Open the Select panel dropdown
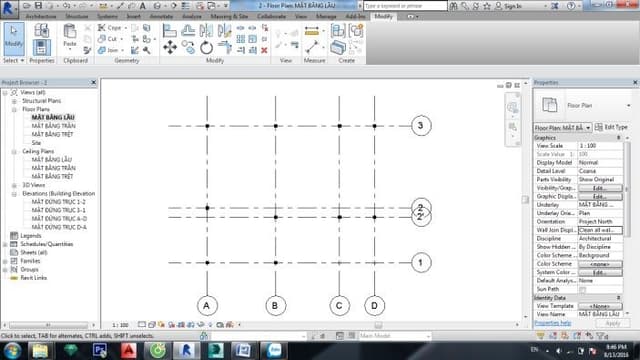640x360 pixels. pyautogui.click(x=13, y=60)
